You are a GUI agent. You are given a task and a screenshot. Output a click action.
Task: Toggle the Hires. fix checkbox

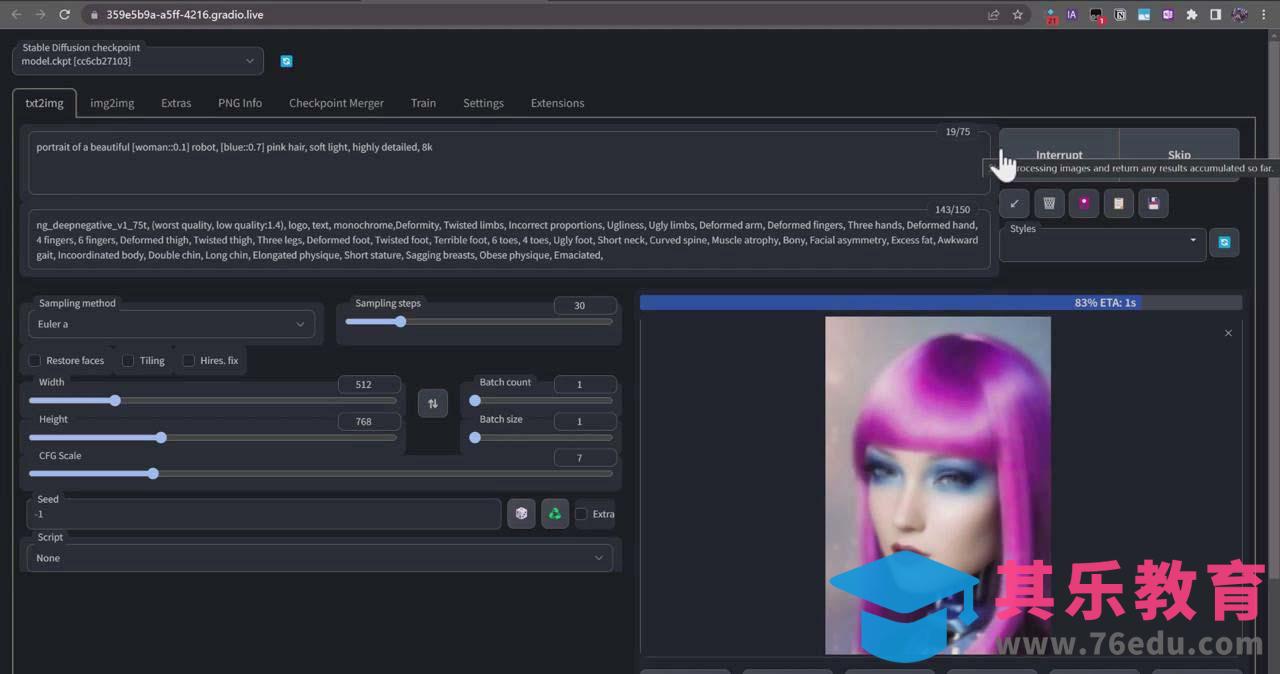[188, 361]
